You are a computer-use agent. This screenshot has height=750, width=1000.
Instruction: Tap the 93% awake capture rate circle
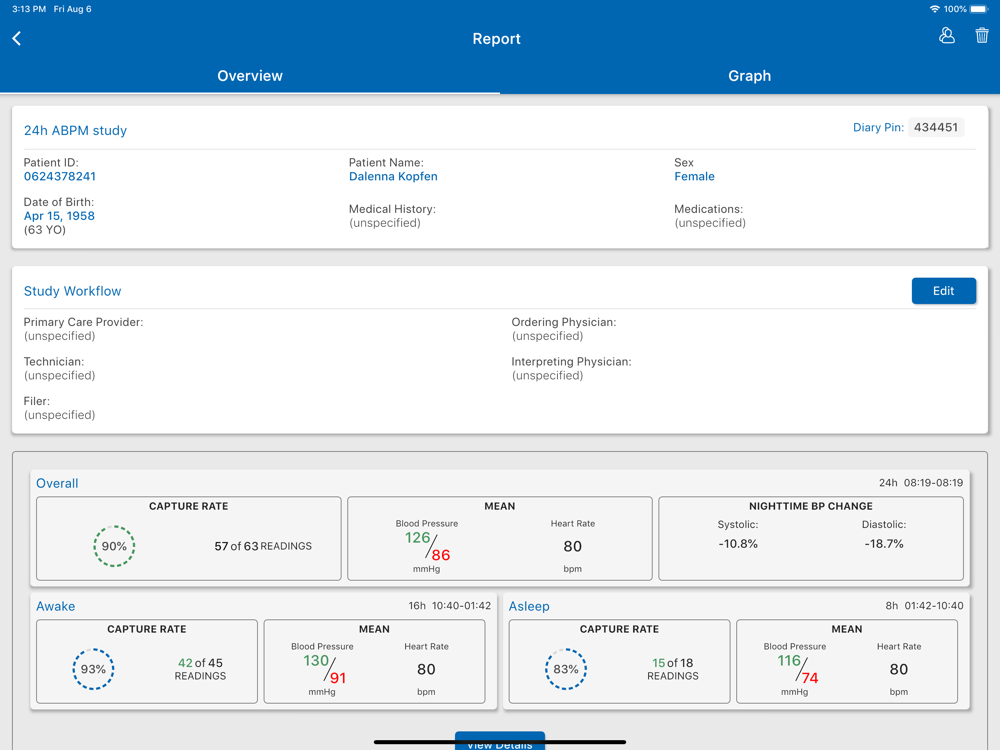point(93,669)
